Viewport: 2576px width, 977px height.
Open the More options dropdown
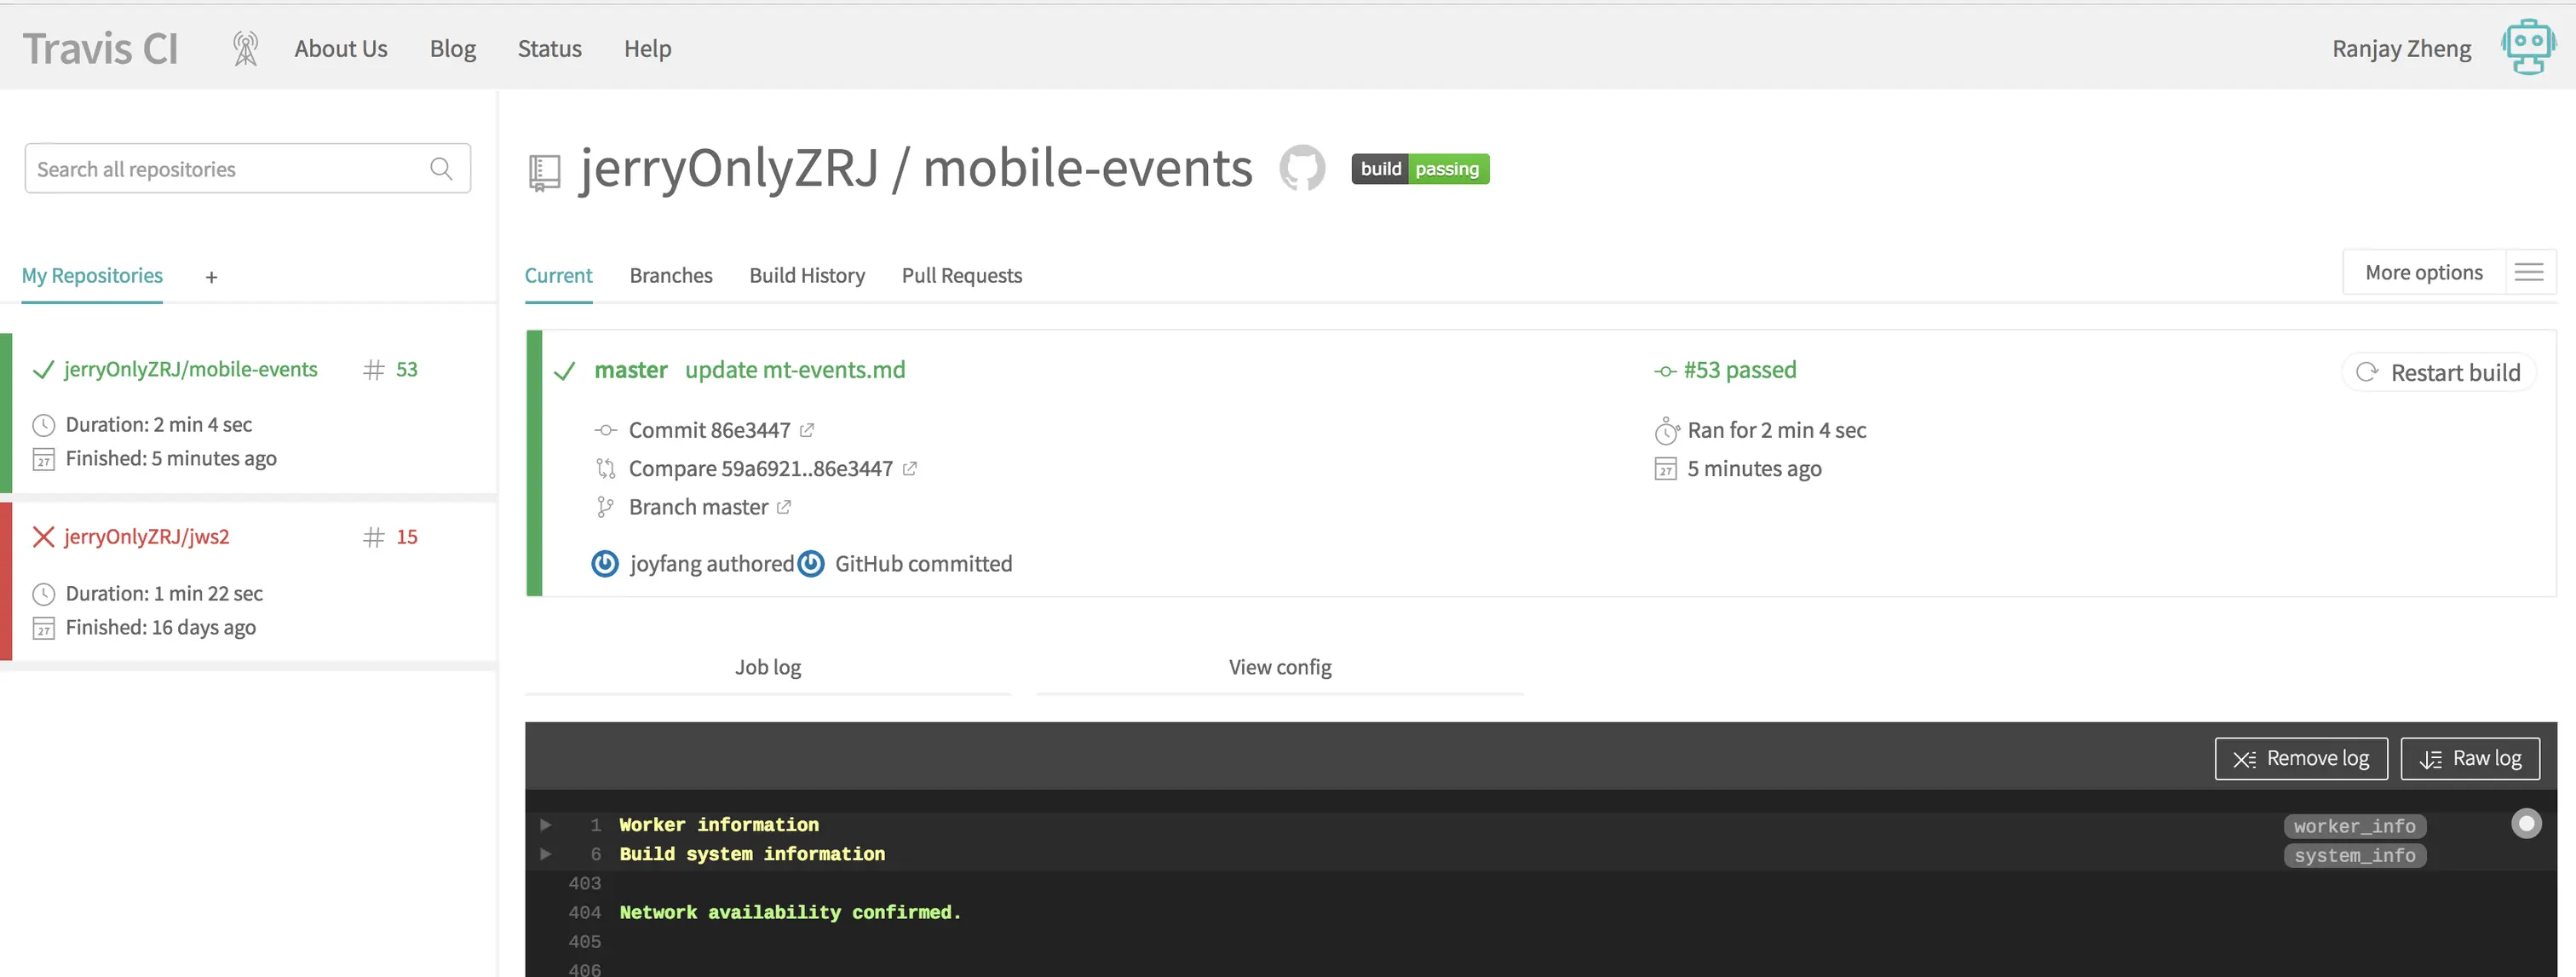(x=2423, y=272)
